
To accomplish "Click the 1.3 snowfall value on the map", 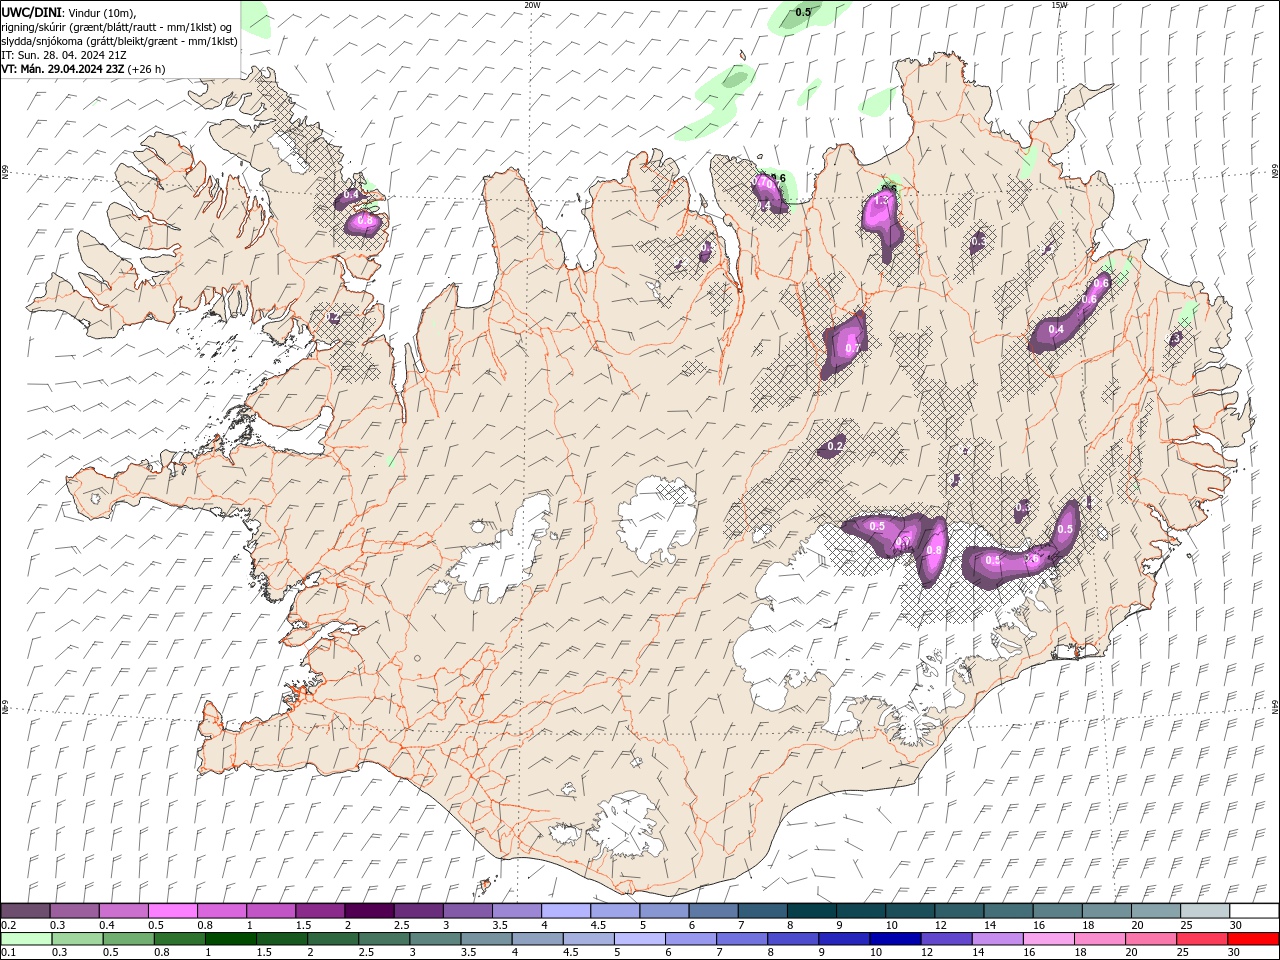I will click(x=881, y=201).
